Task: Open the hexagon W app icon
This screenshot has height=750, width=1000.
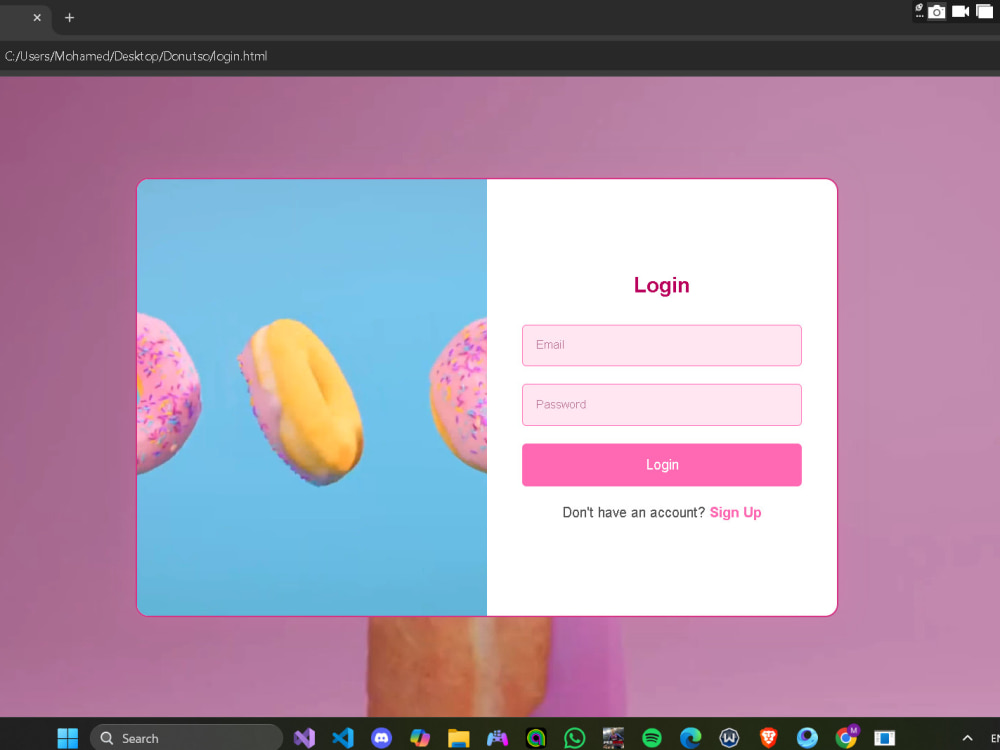Action: [730, 738]
